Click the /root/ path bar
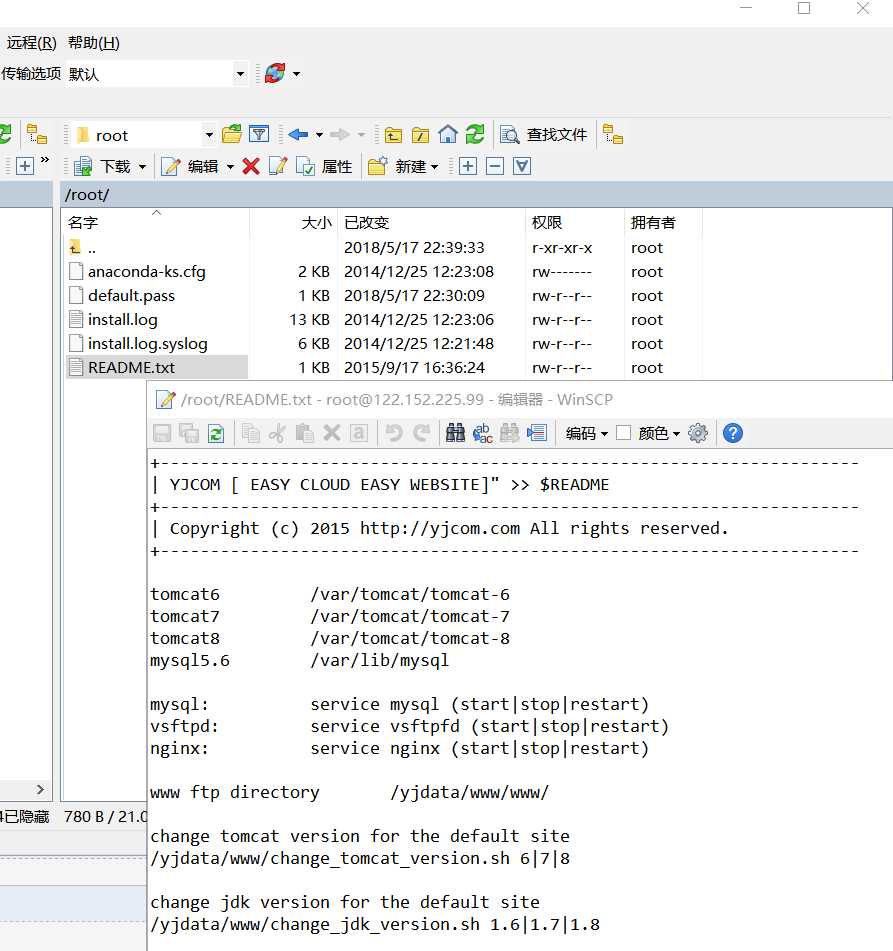 (x=477, y=195)
